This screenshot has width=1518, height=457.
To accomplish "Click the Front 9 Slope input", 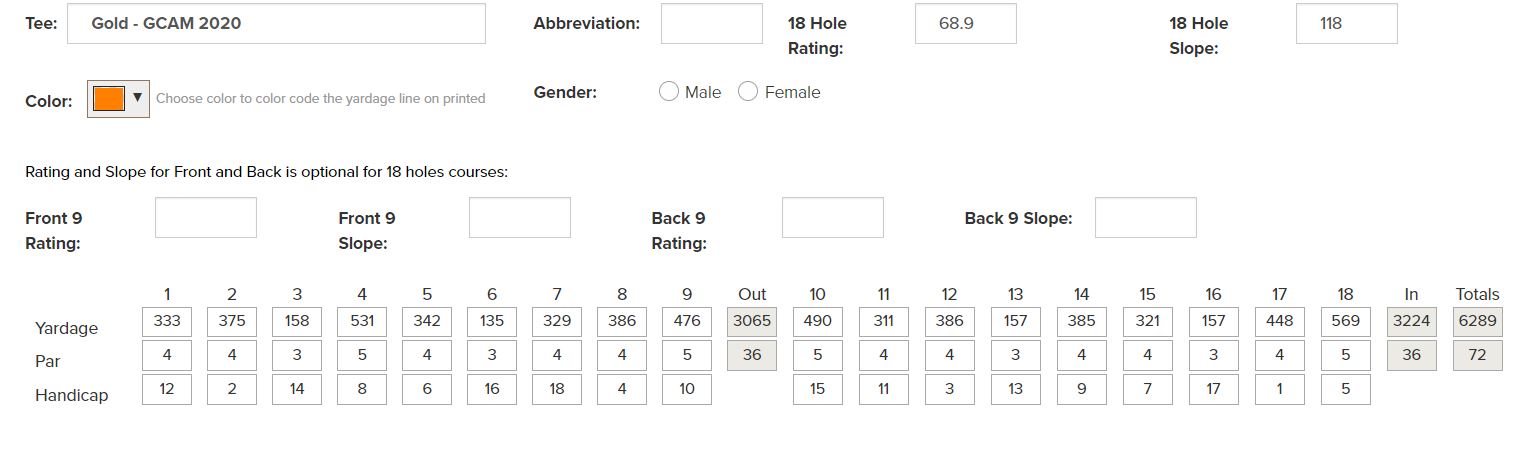I will tap(520, 218).
